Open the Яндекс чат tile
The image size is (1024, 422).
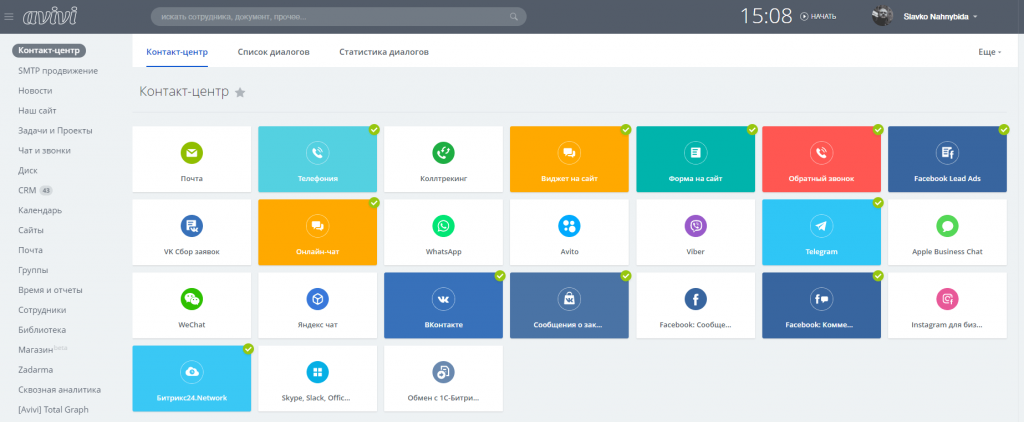click(x=317, y=306)
